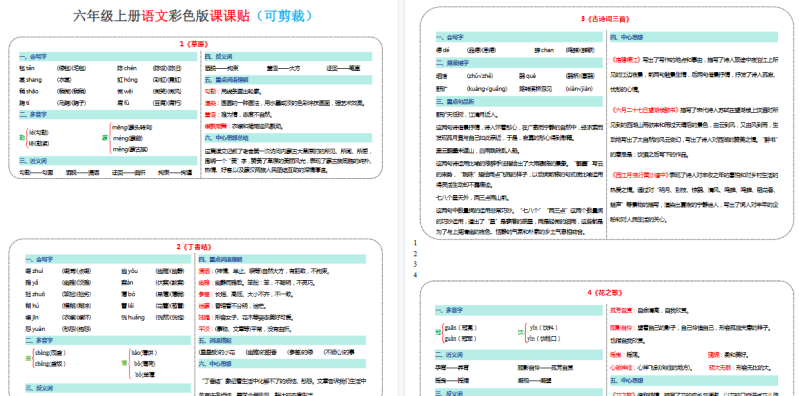Select 六、中心思想总结 heading in 草原 card
The image size is (800, 396).
point(227,138)
